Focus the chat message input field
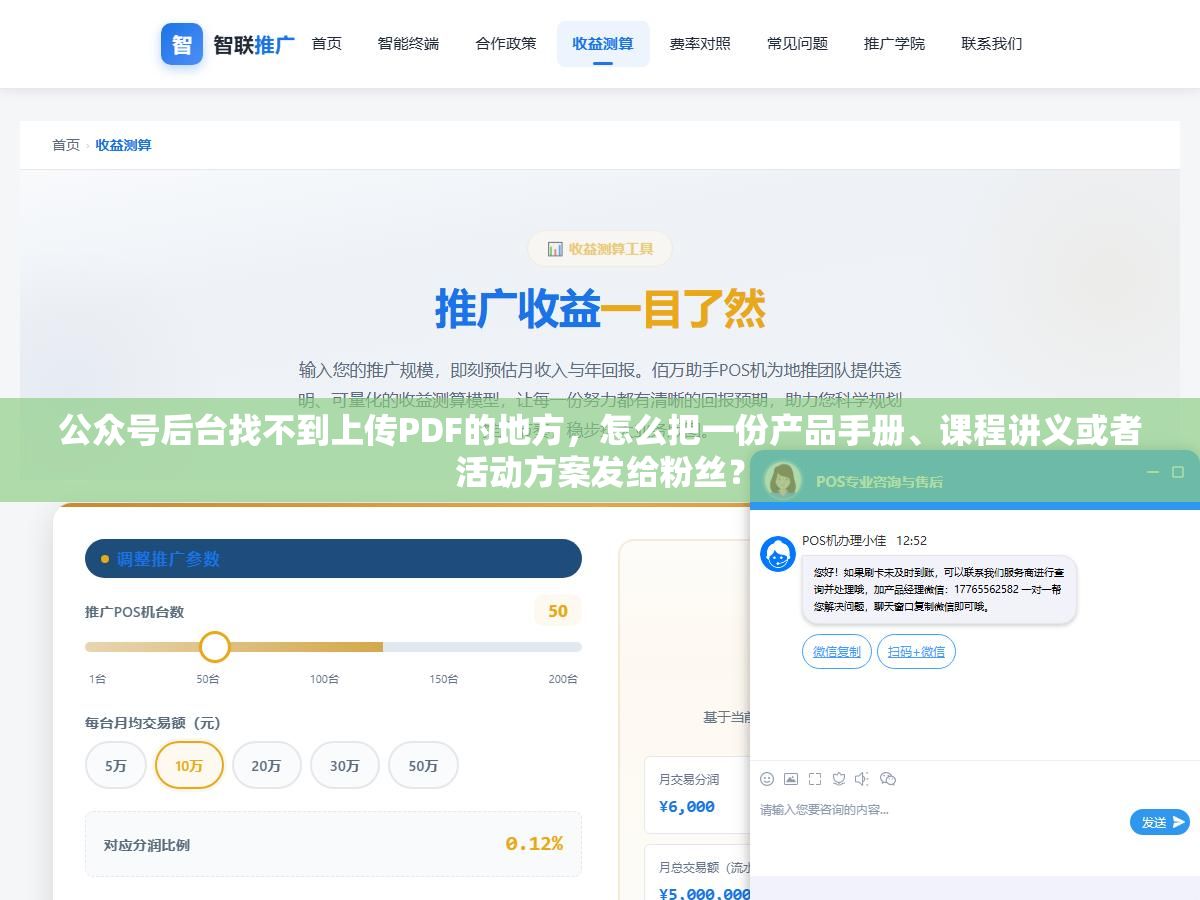 click(940, 822)
